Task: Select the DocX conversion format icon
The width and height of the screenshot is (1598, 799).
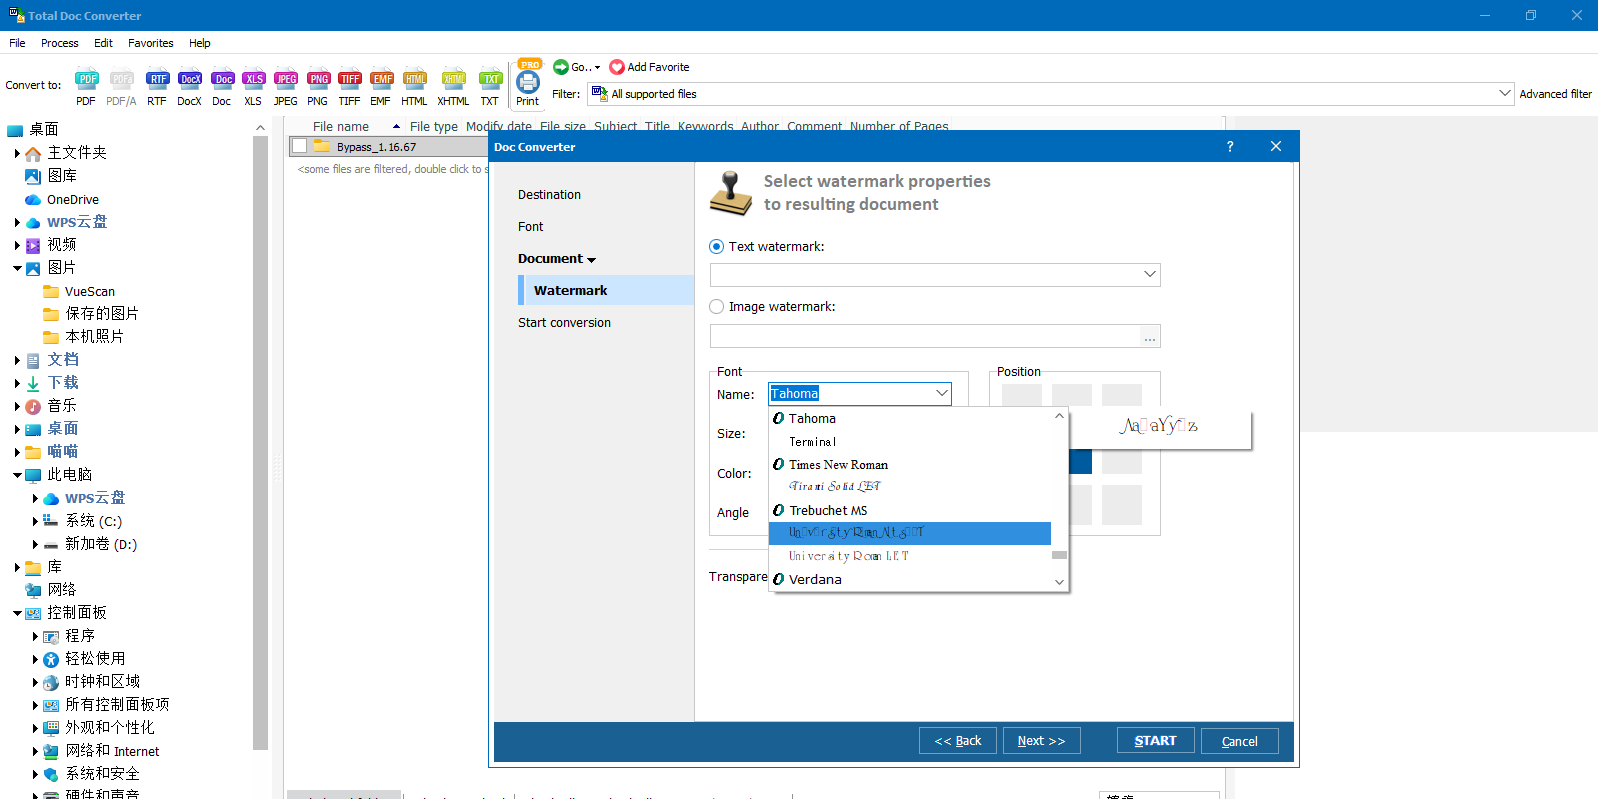Action: click(x=190, y=81)
